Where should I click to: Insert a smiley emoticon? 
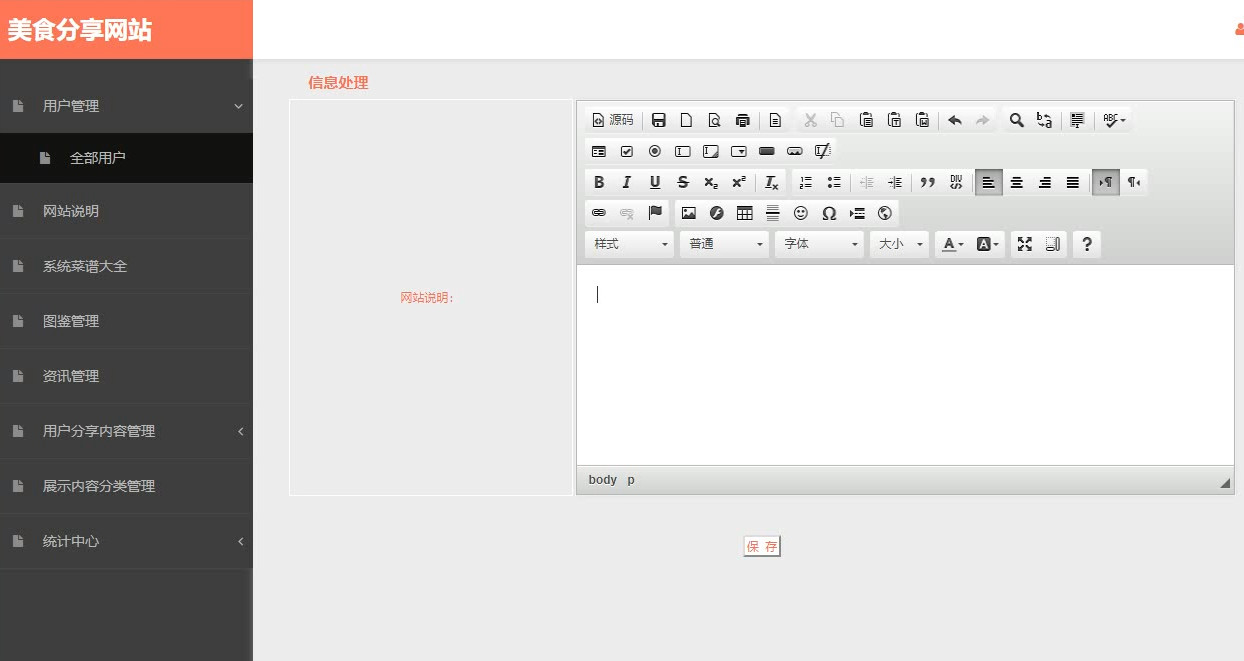(801, 213)
